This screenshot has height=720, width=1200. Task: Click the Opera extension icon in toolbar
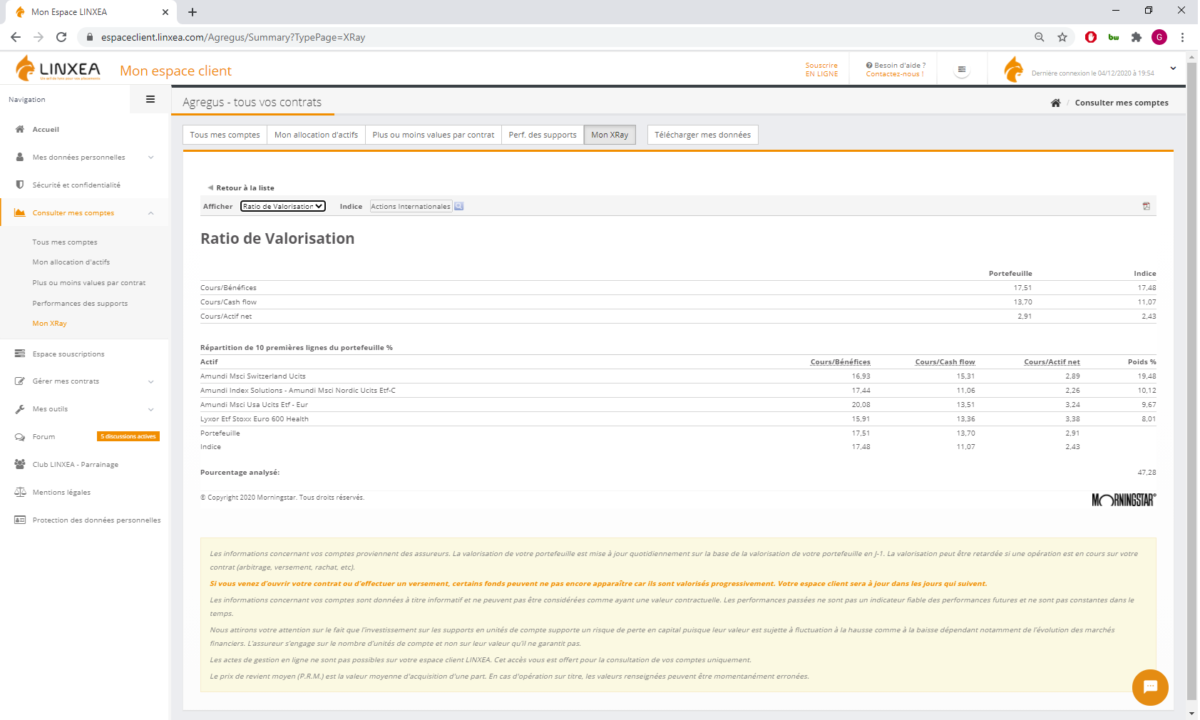point(1090,37)
